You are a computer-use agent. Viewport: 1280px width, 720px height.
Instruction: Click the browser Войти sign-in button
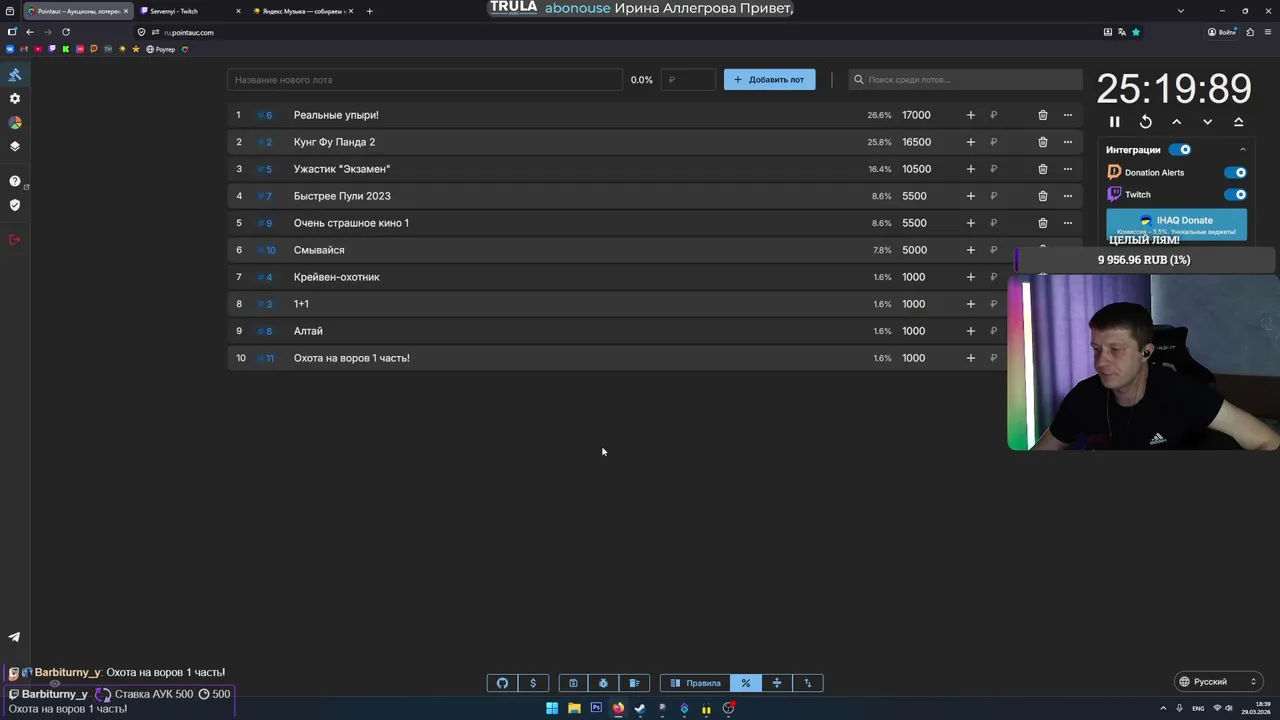coord(1222,32)
